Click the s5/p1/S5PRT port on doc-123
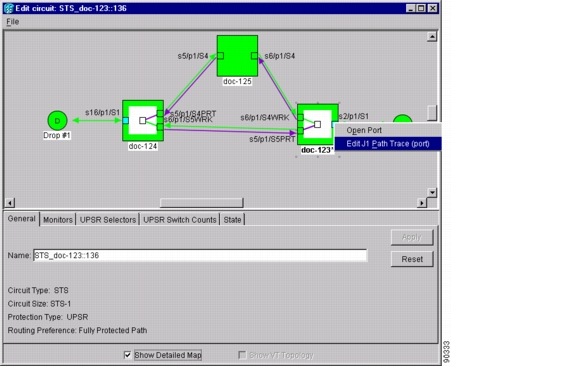The image size is (576, 389). (x=300, y=131)
